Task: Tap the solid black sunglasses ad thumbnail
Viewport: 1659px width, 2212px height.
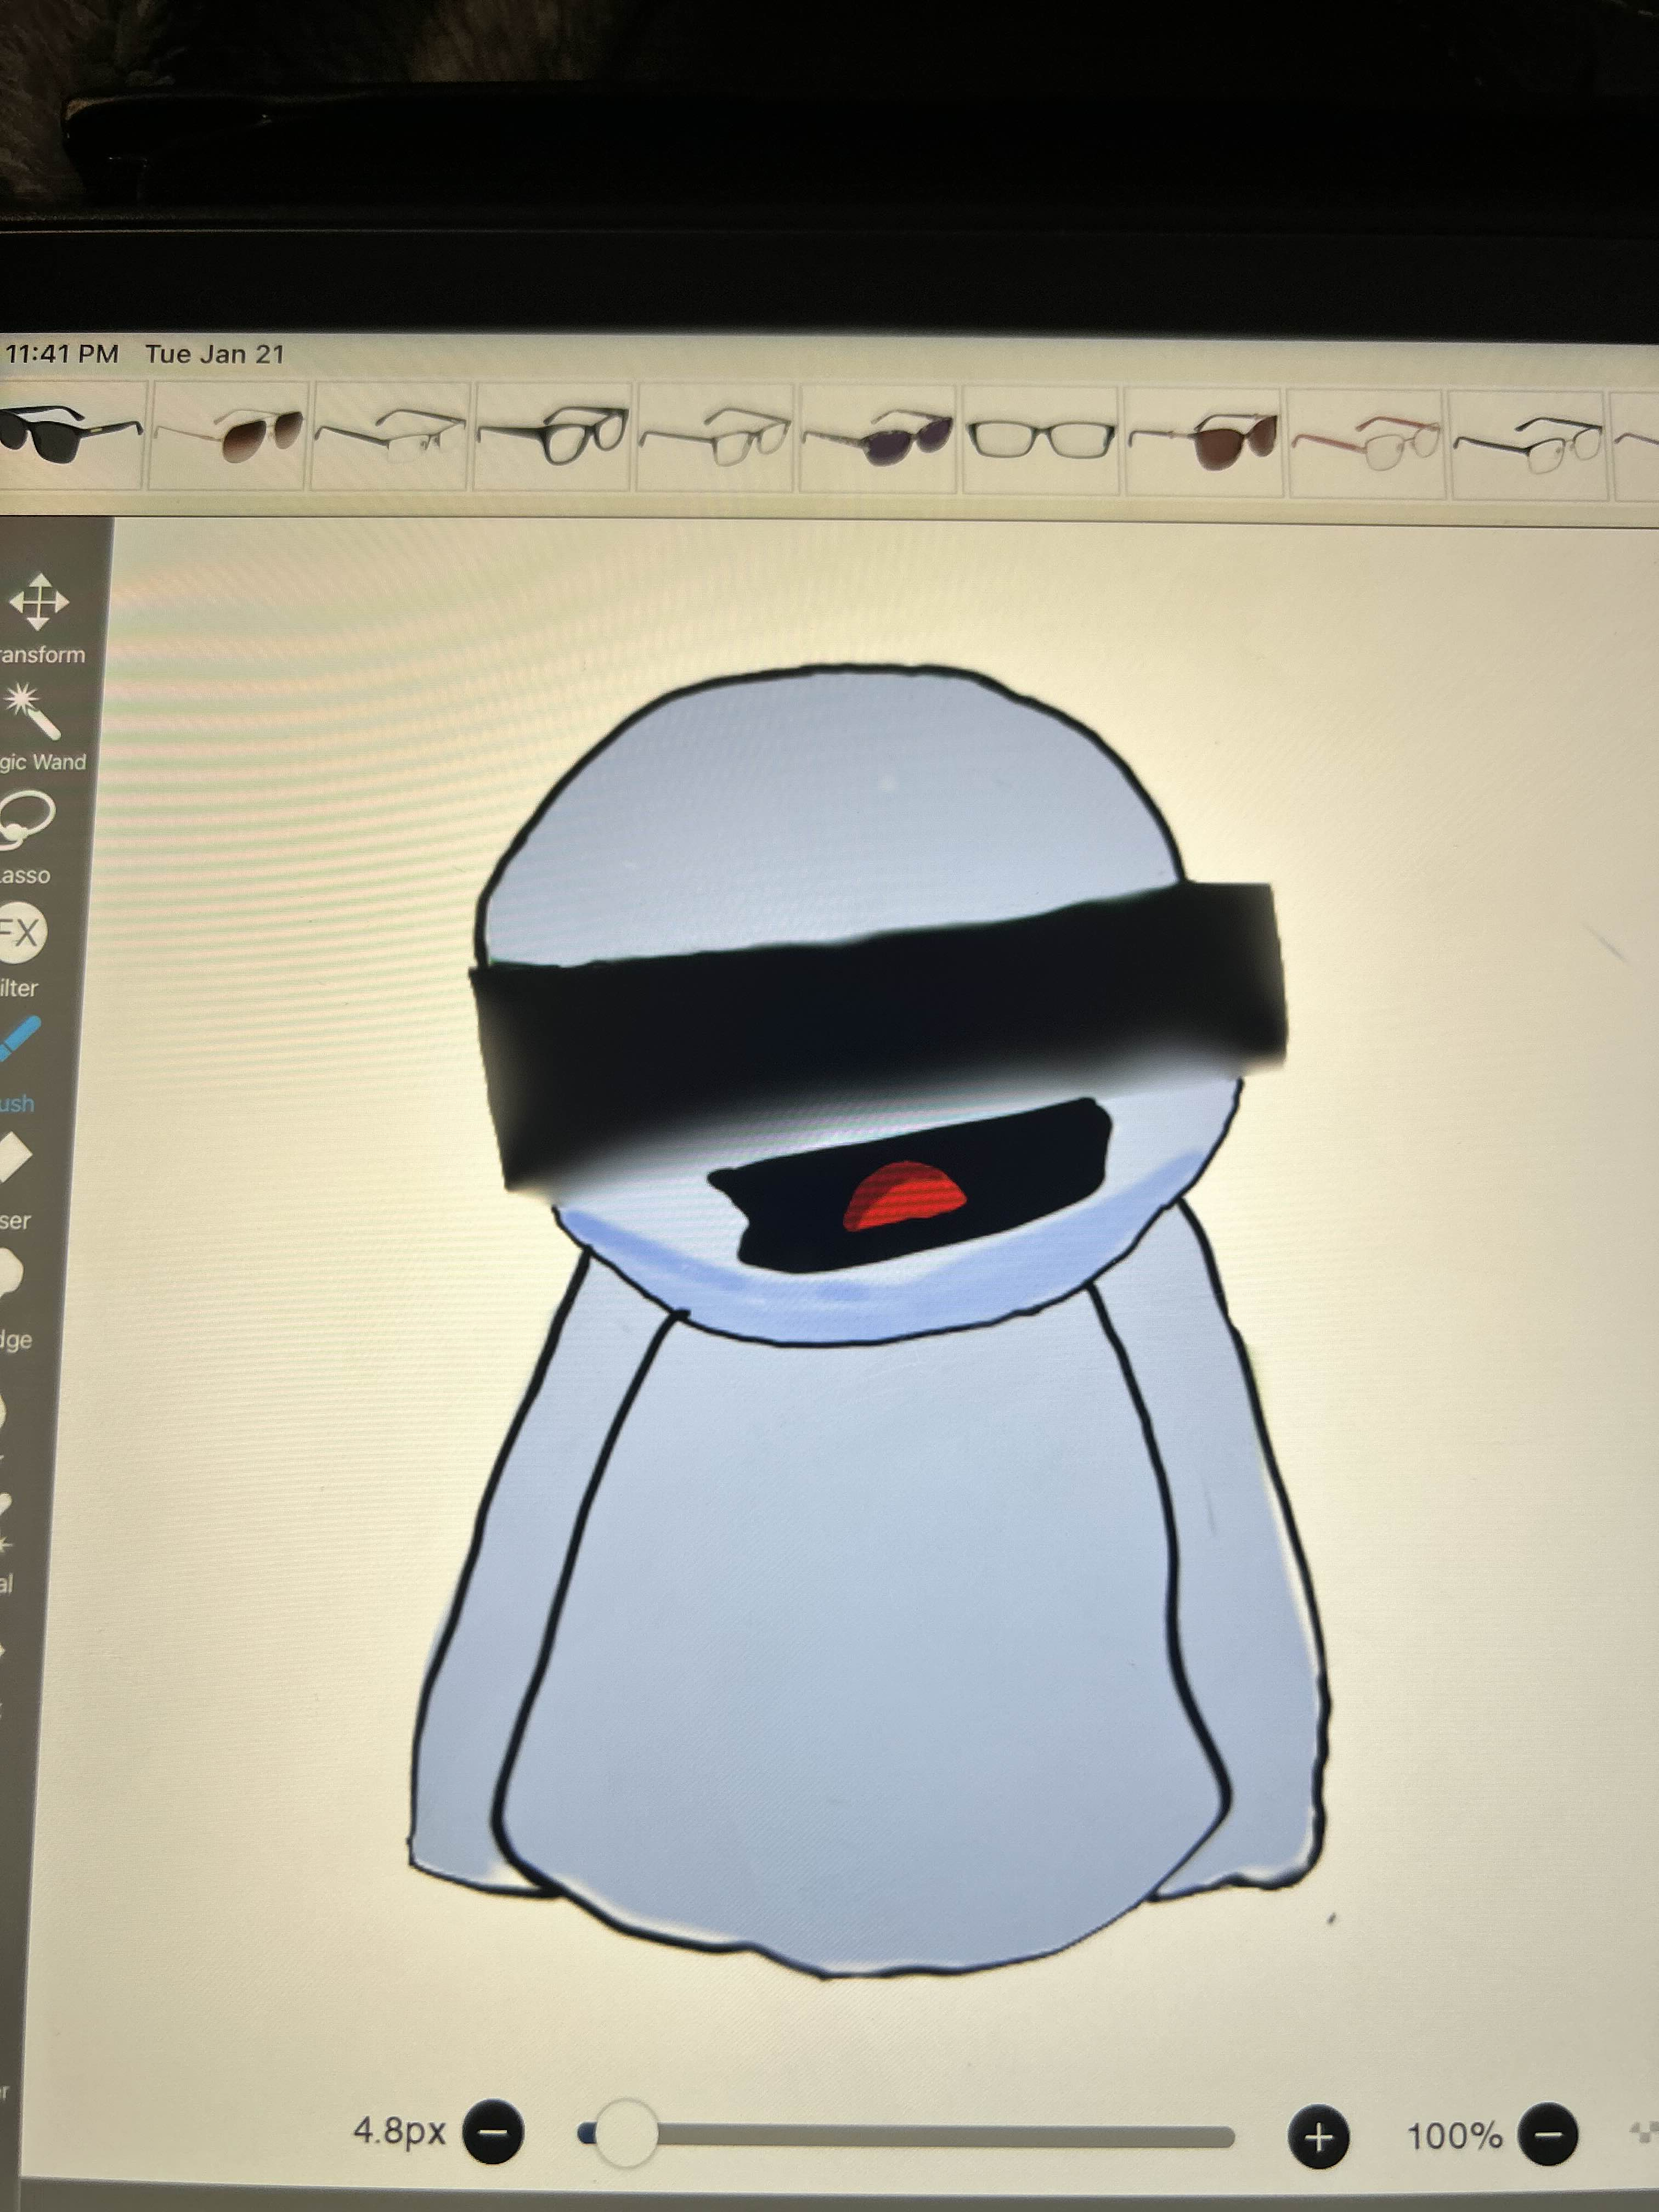Action: point(70,435)
